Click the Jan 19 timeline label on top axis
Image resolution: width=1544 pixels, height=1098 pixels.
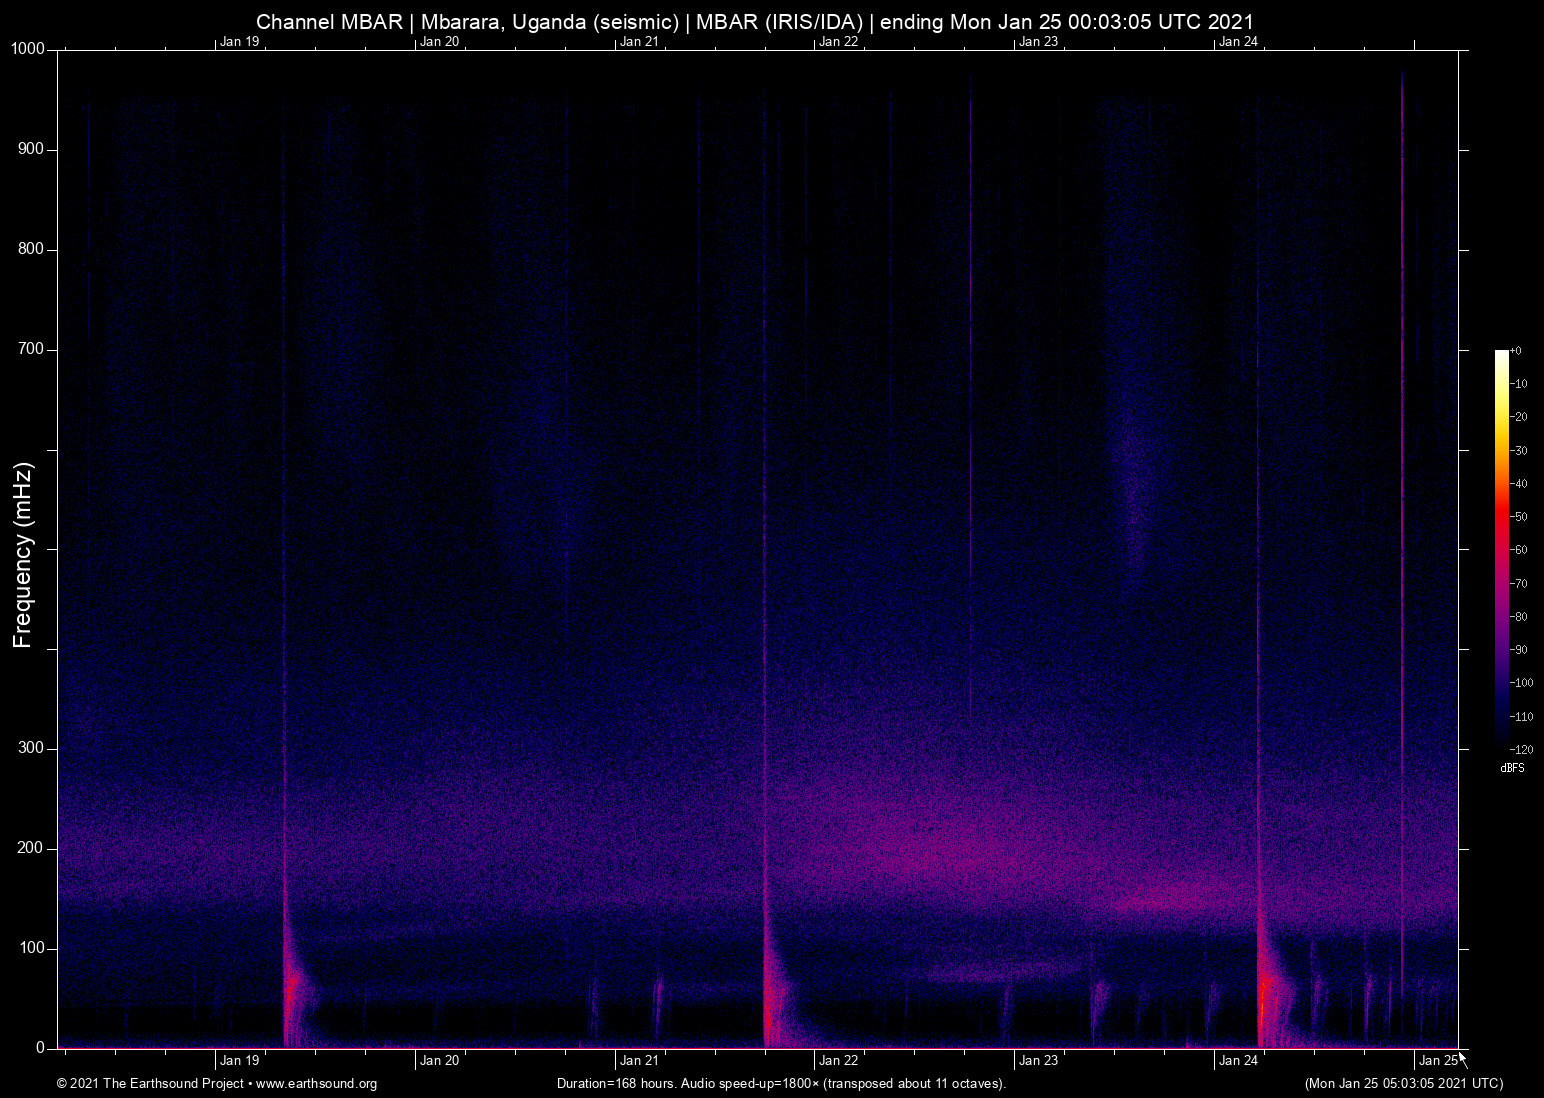coord(238,42)
